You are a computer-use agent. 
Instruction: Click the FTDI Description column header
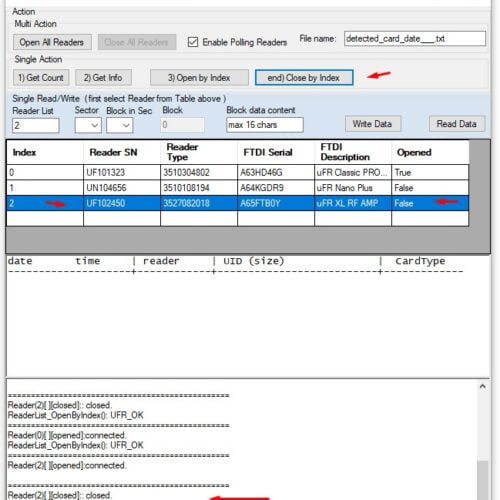[x=353, y=152]
